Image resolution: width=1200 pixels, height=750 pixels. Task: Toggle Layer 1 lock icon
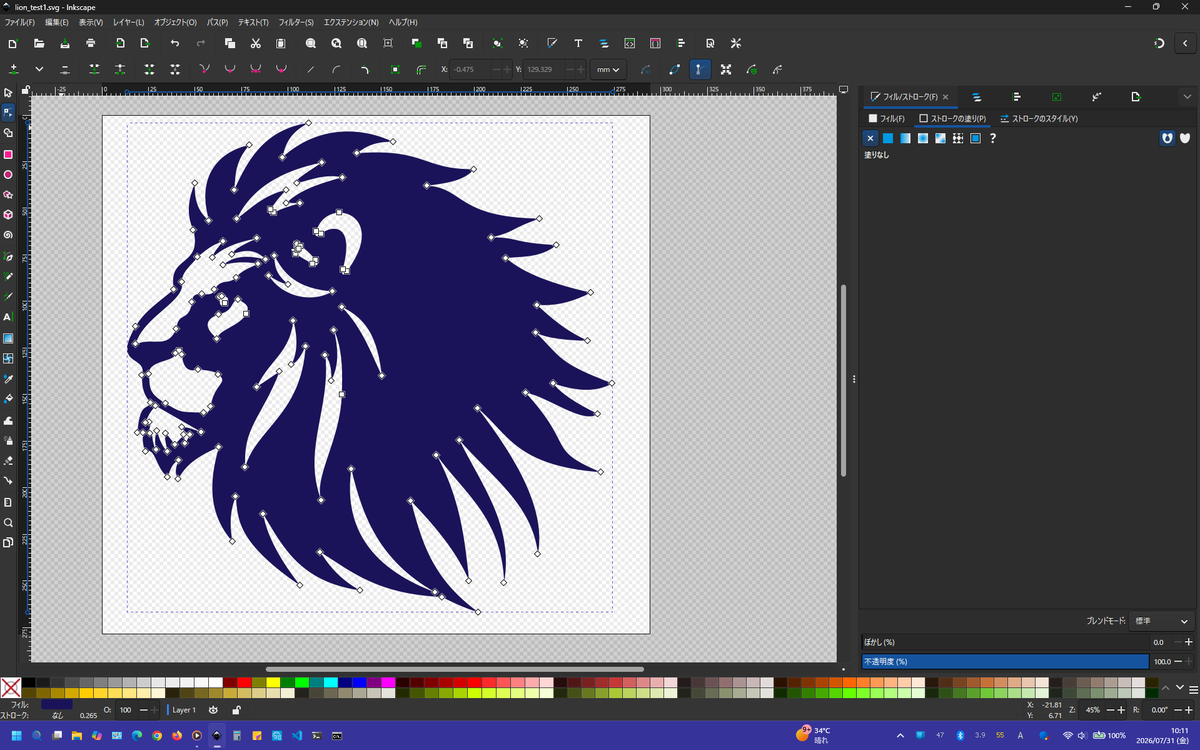[x=235, y=710]
